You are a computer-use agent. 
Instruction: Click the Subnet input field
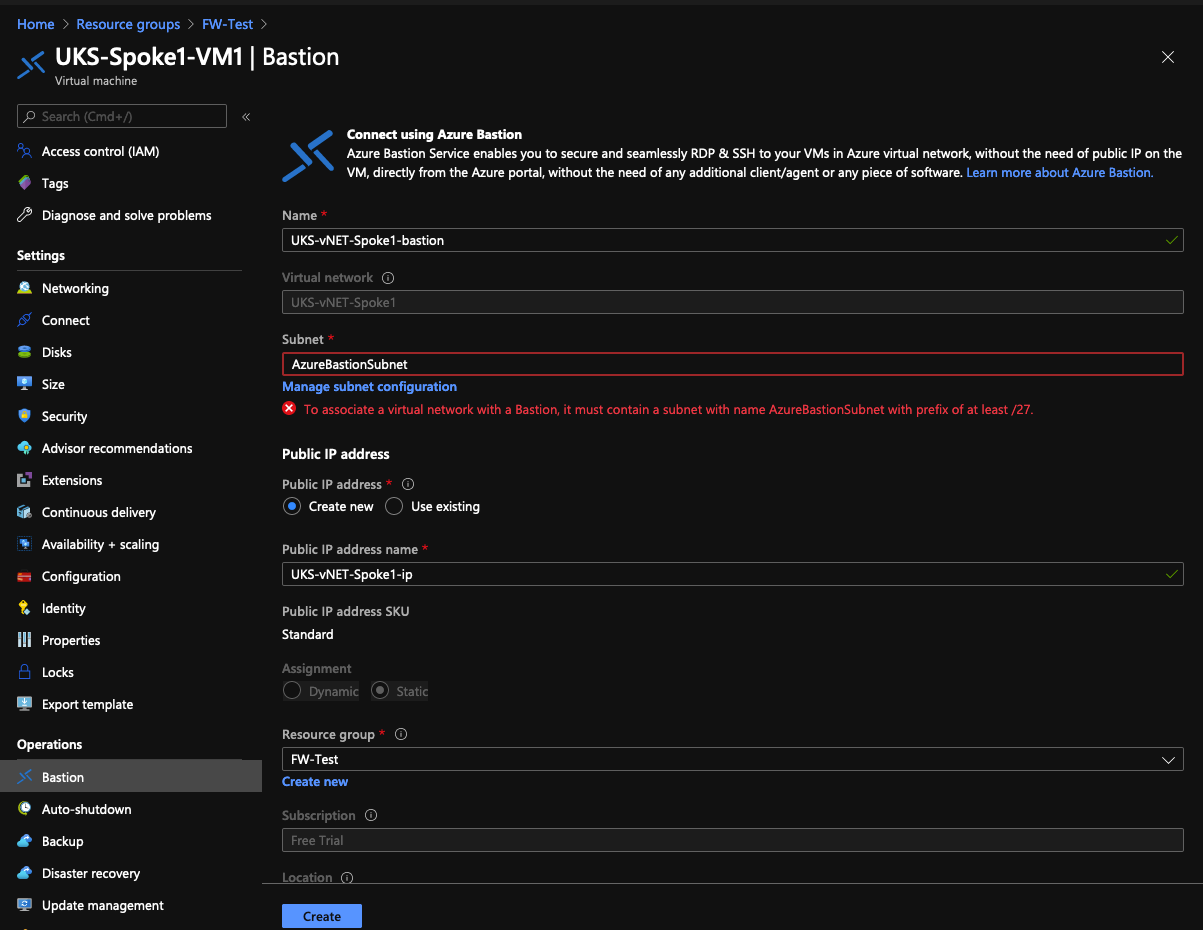tap(733, 364)
